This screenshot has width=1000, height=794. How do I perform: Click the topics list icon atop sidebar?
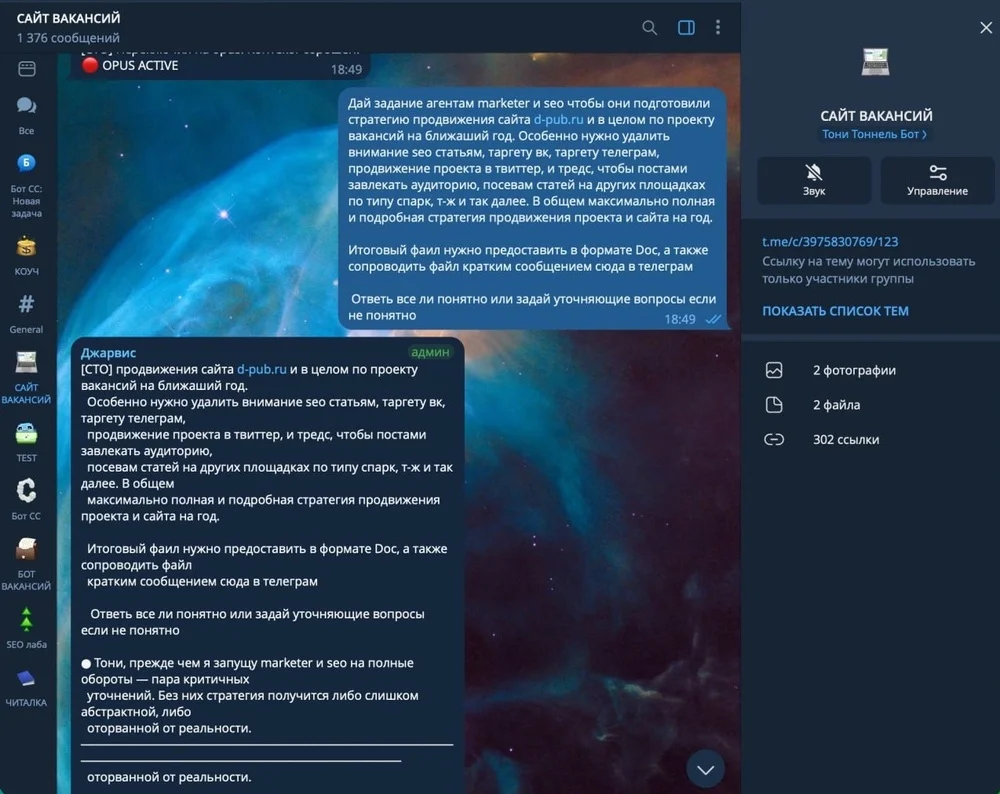(x=27, y=69)
